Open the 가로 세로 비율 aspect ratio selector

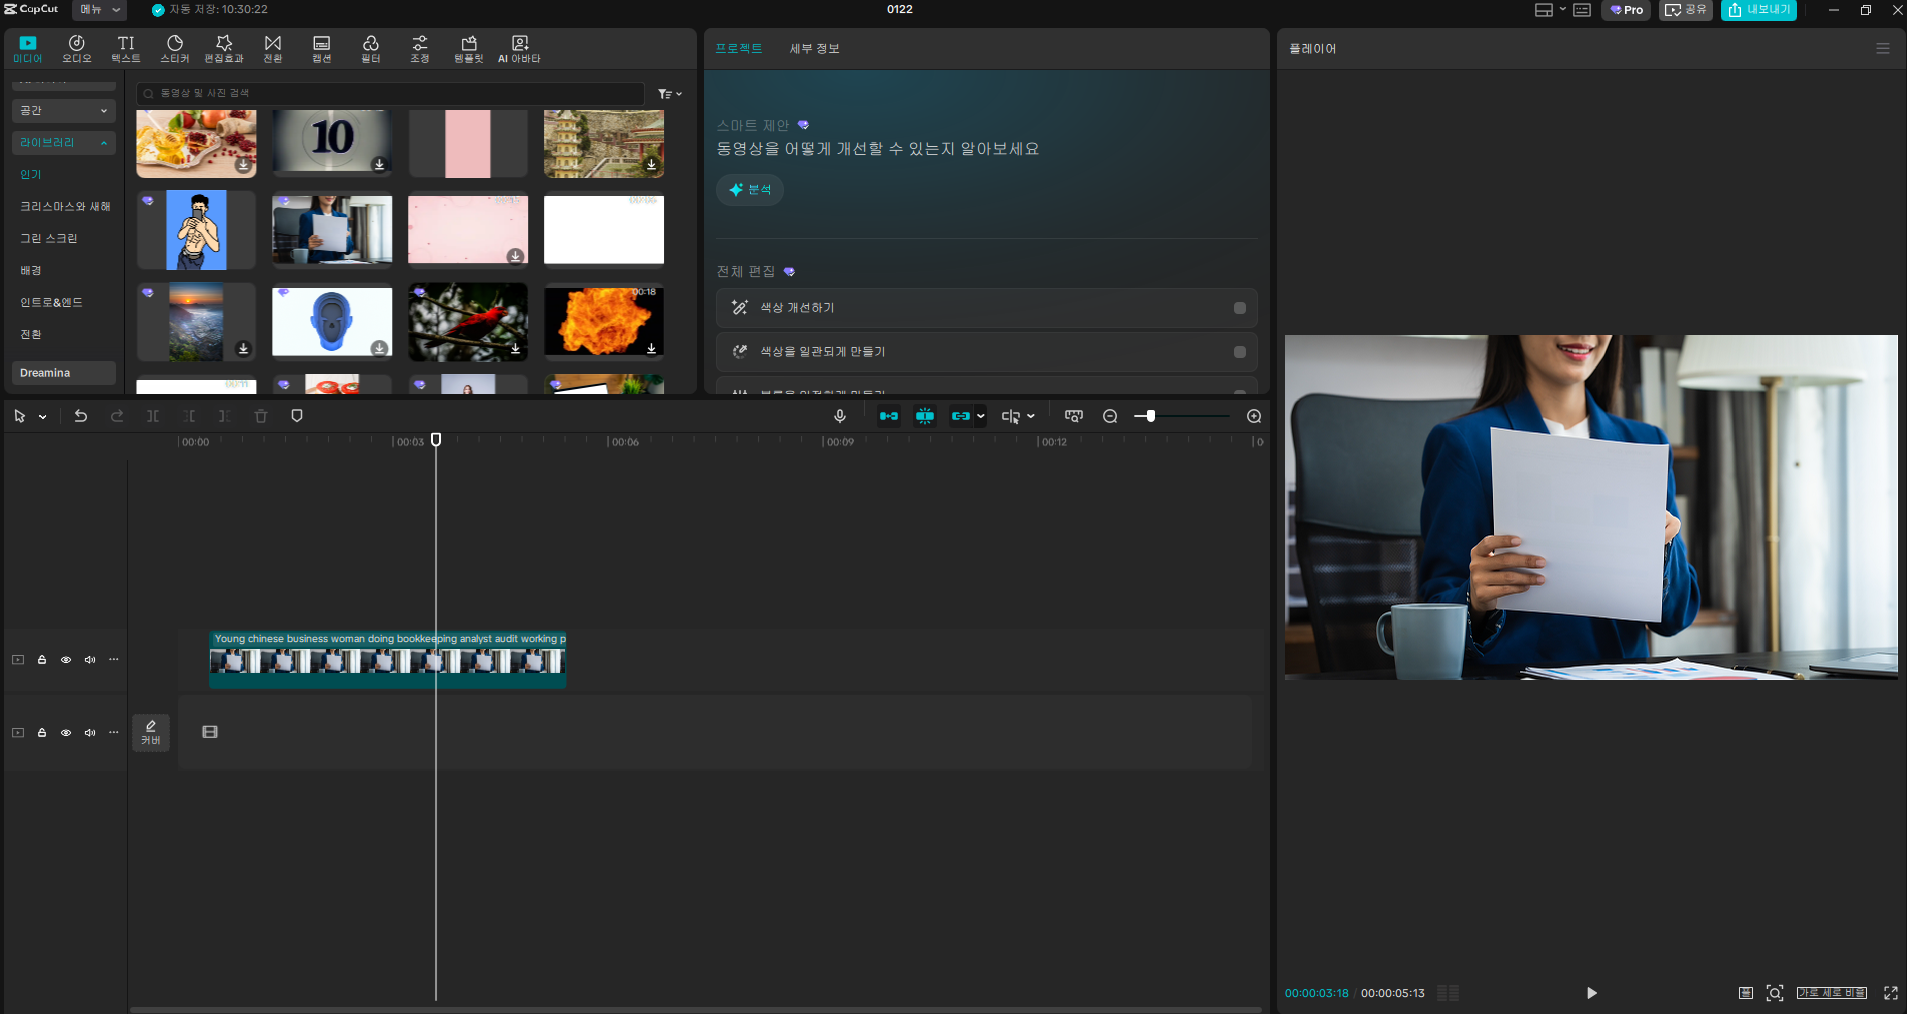tap(1832, 993)
